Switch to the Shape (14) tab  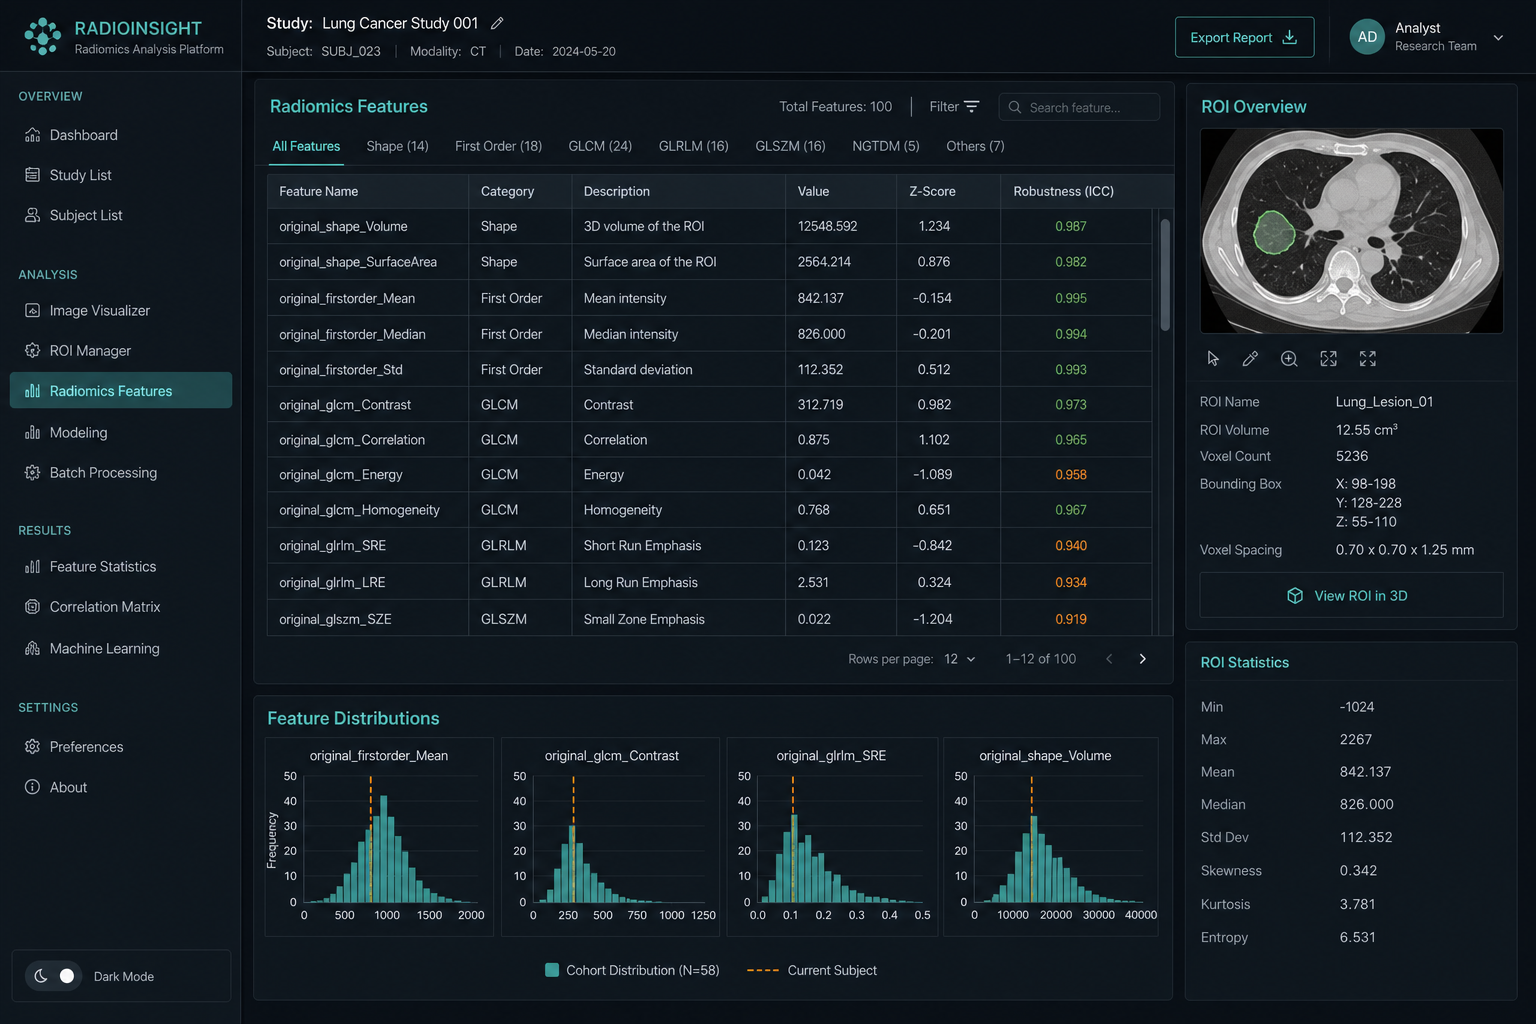[397, 146]
